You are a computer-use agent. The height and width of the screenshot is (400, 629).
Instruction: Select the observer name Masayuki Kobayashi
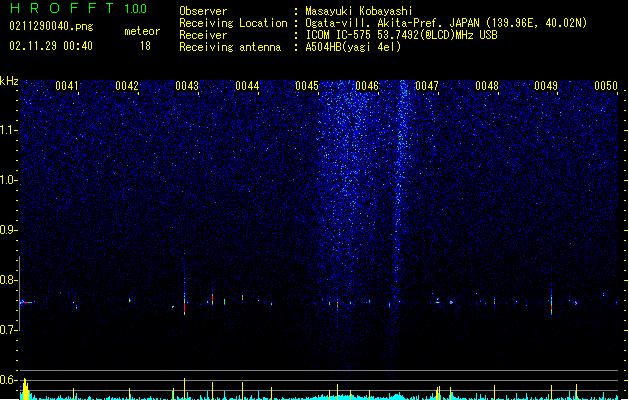[x=359, y=11]
